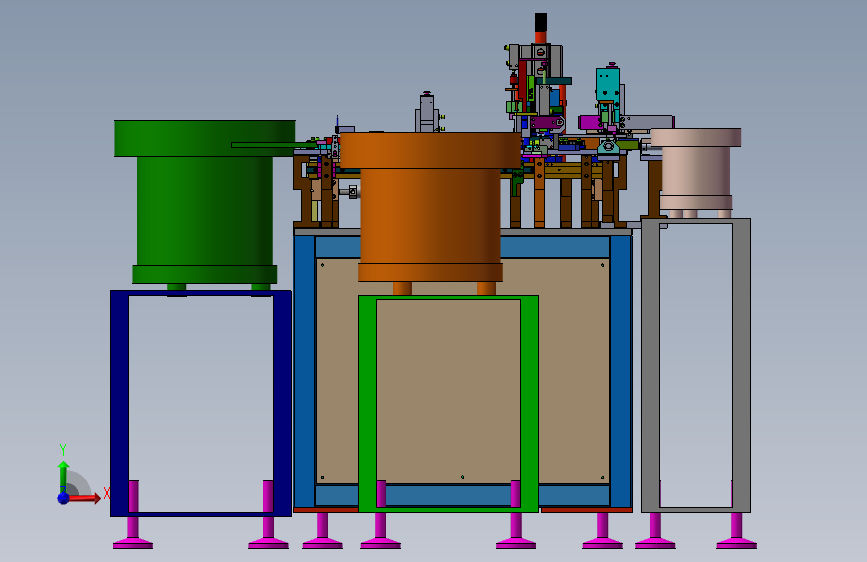Image resolution: width=867 pixels, height=562 pixels.
Task: Select the green feed track leaving the green bowl
Action: tap(275, 145)
